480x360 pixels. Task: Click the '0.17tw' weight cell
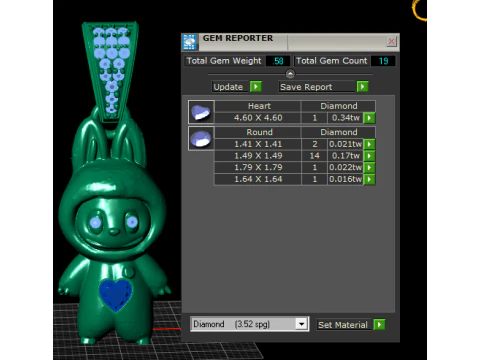point(346,156)
